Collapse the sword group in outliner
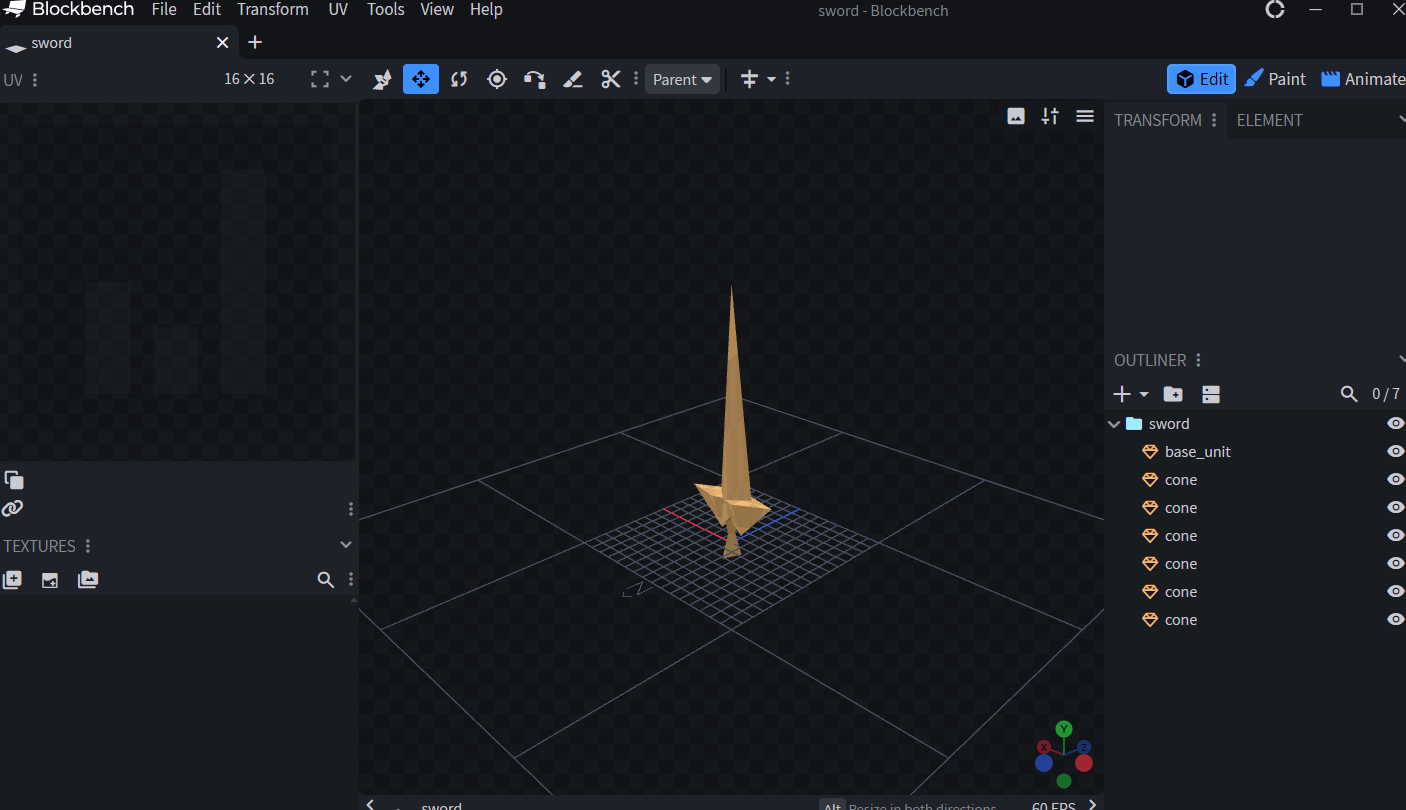1406x810 pixels. point(1114,424)
